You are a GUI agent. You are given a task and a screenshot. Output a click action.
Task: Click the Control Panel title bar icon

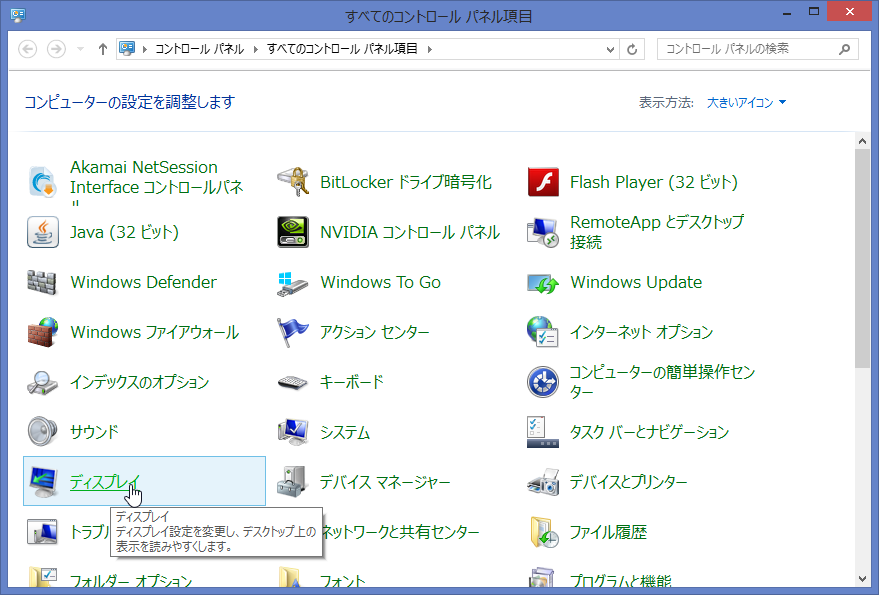18,15
